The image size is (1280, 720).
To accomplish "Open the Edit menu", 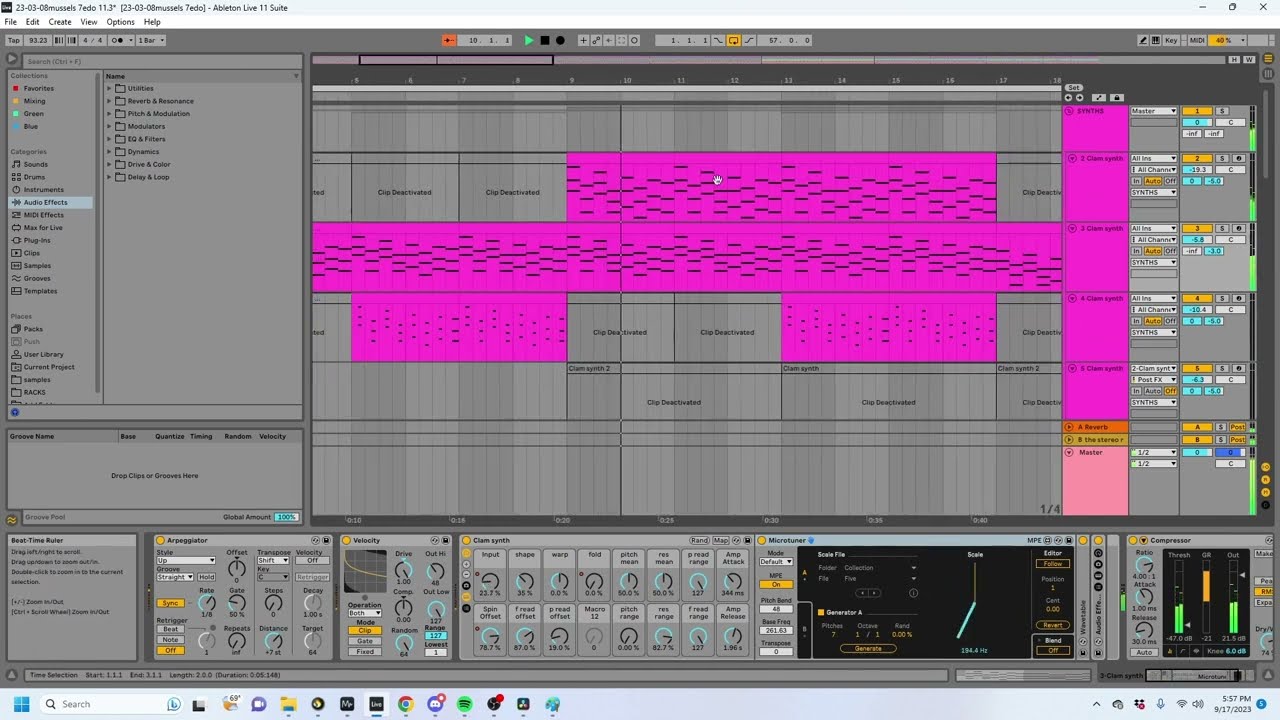I will 33,22.
